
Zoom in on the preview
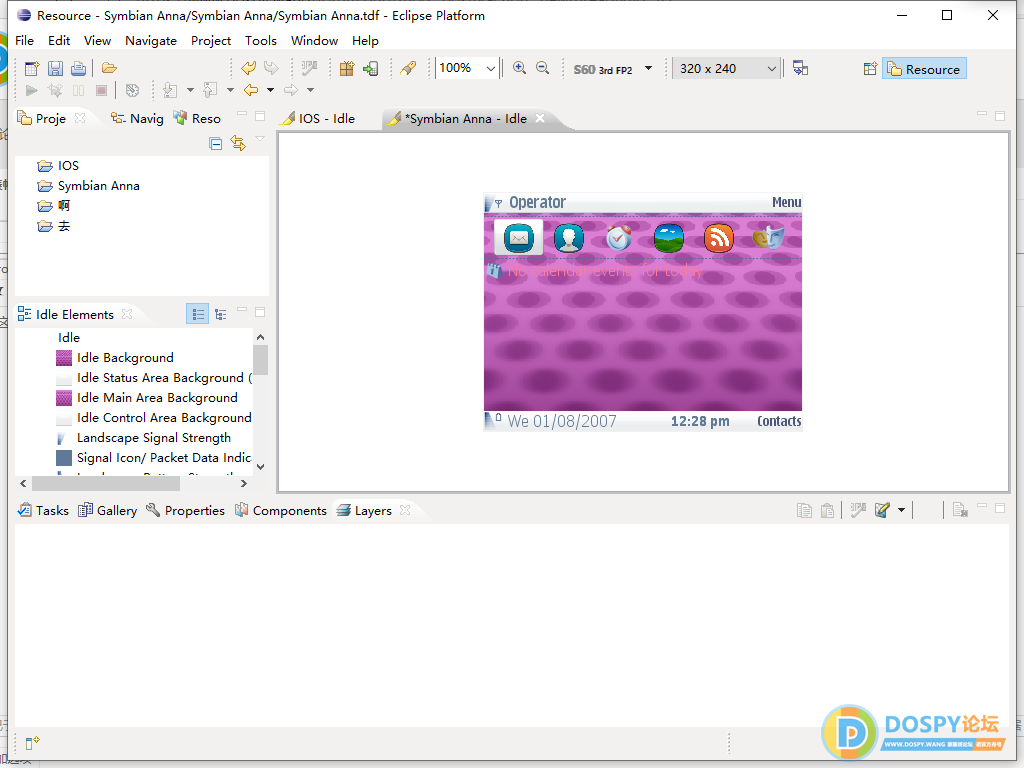click(x=520, y=68)
